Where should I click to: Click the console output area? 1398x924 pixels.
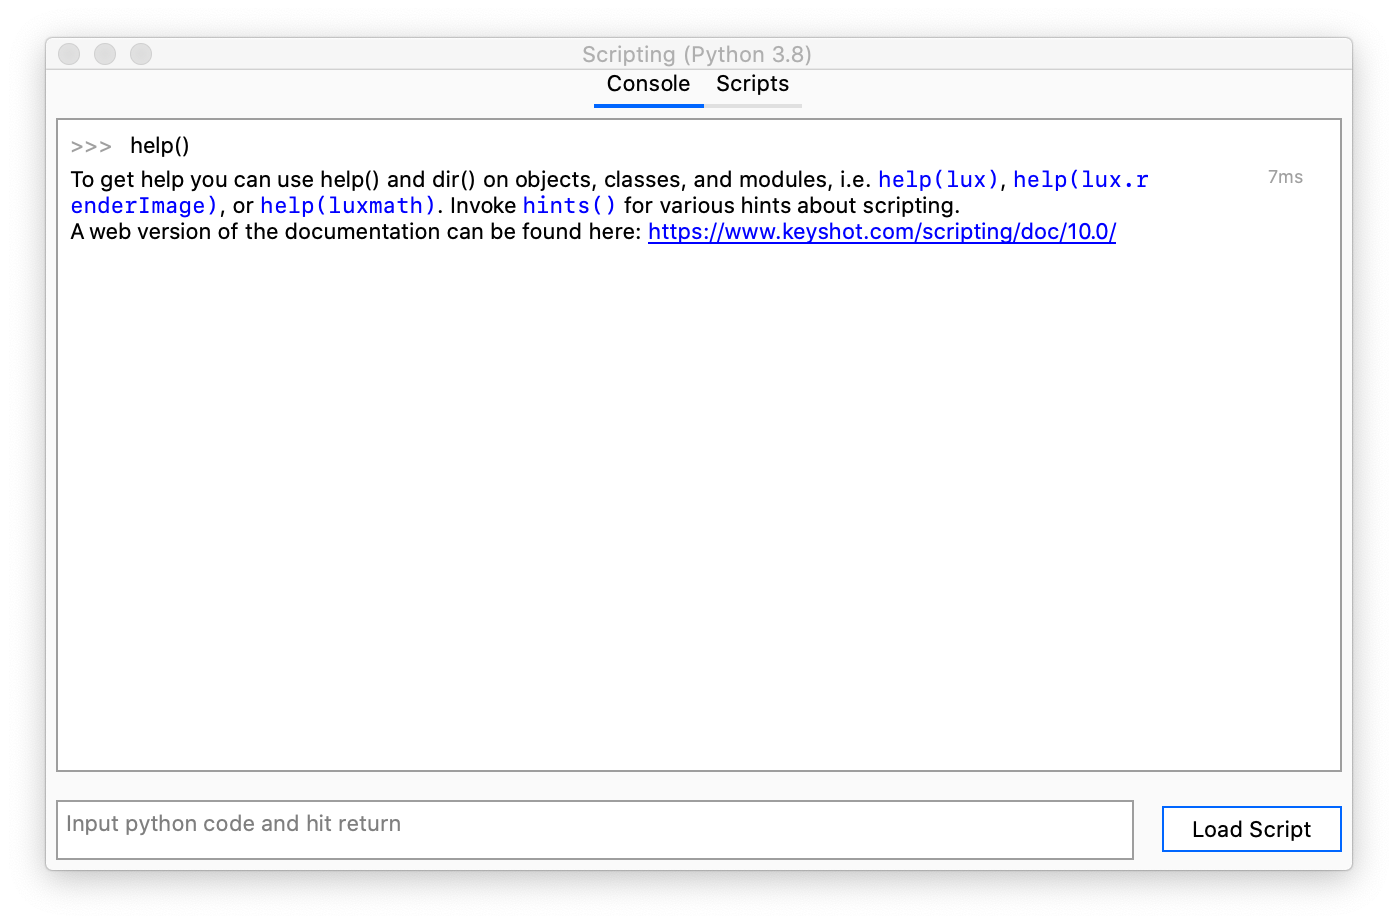[x=698, y=500]
